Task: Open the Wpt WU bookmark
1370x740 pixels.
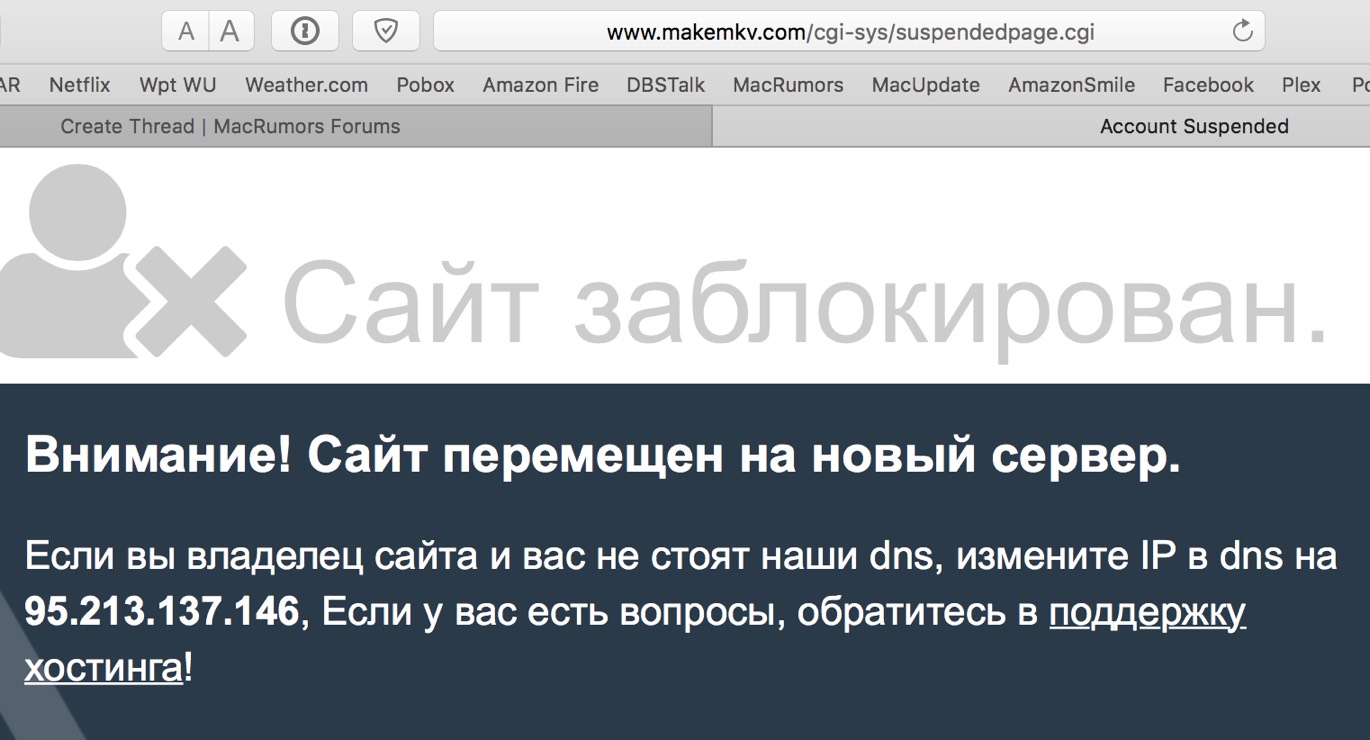Action: point(178,85)
